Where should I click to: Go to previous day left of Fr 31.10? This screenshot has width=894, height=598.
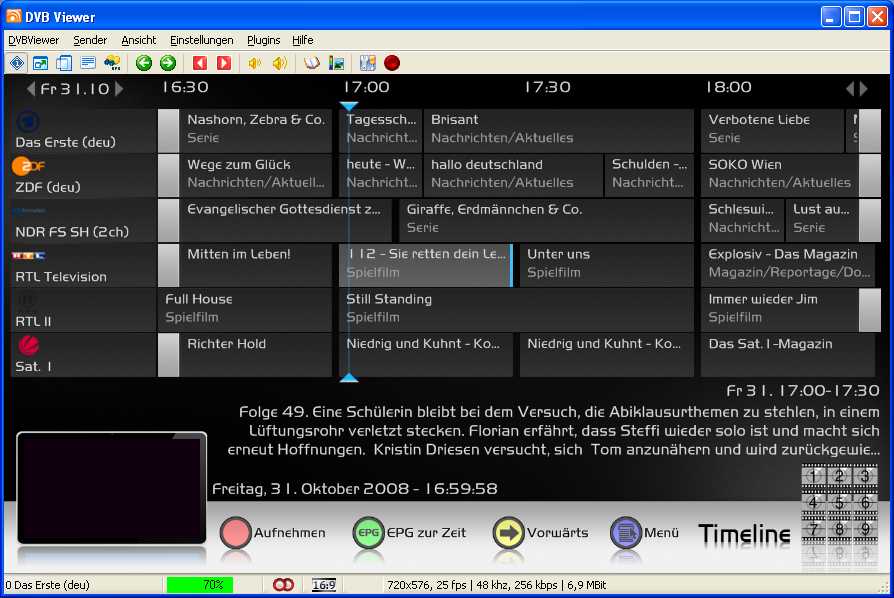[x=31, y=88]
